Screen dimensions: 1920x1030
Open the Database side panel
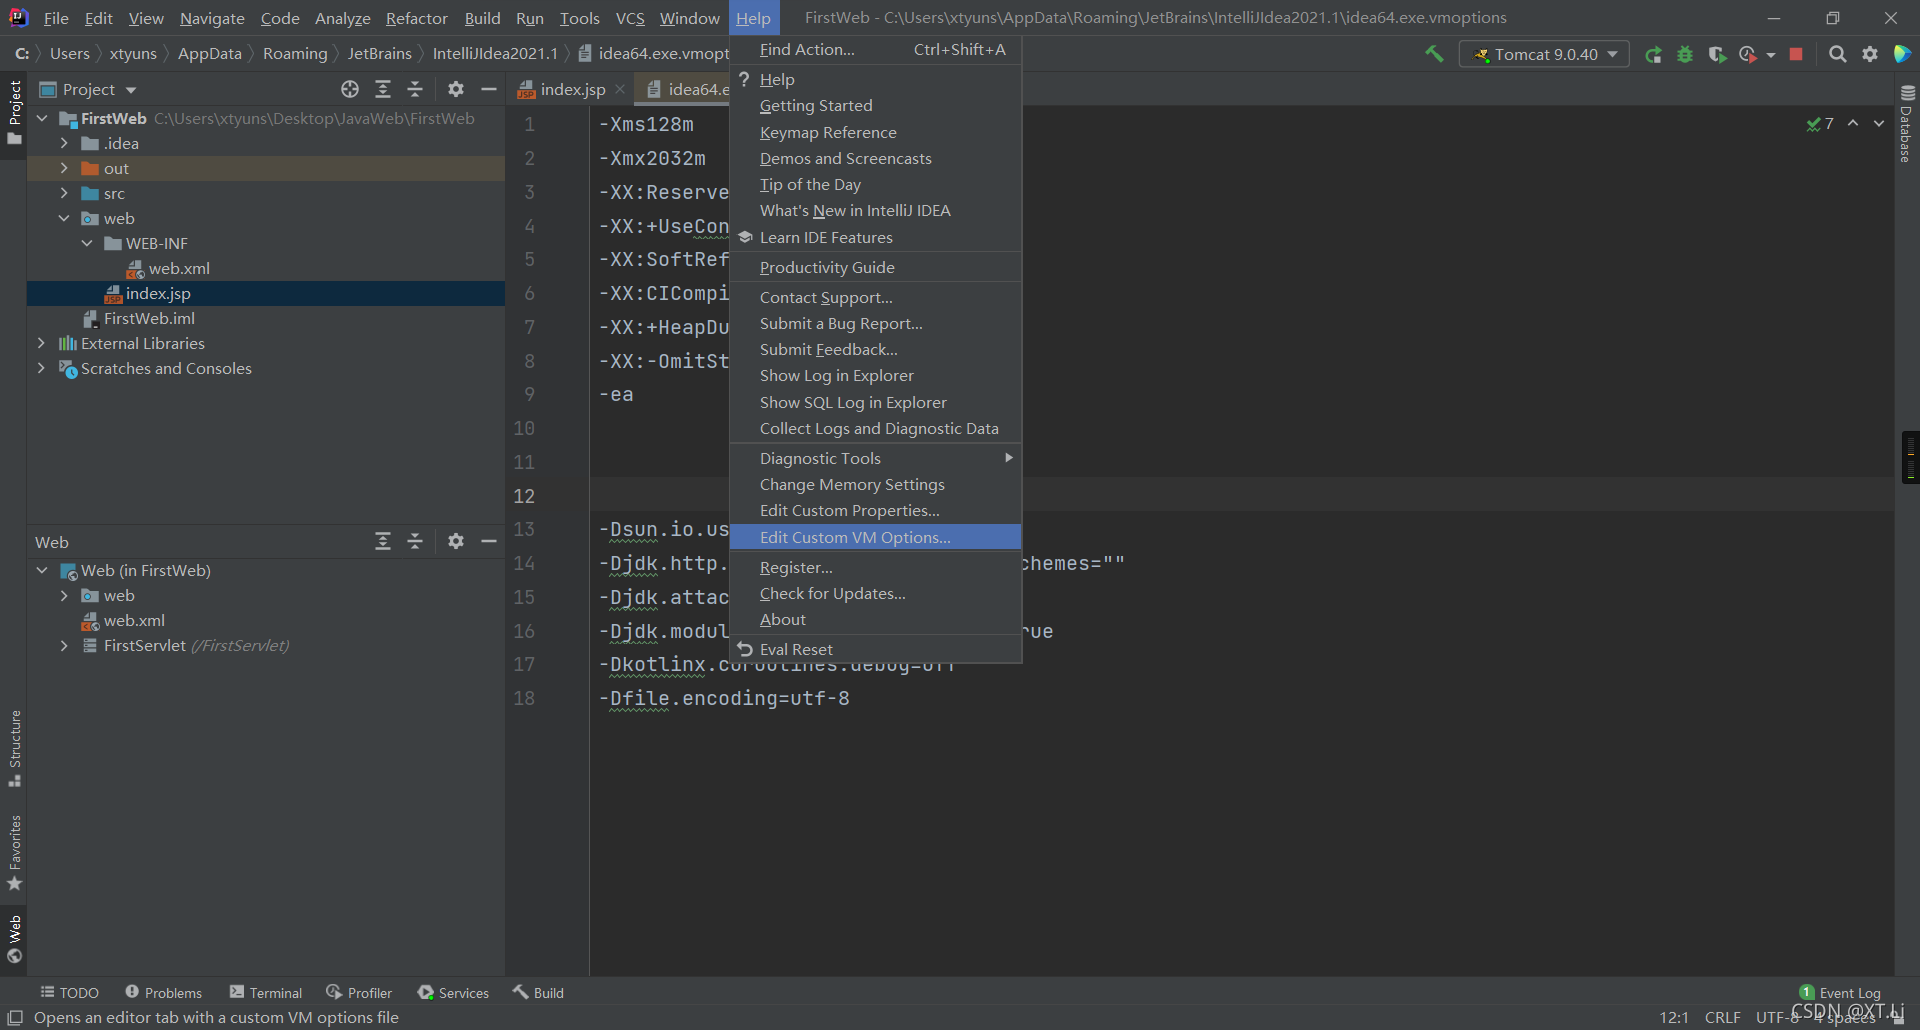coord(1906,124)
